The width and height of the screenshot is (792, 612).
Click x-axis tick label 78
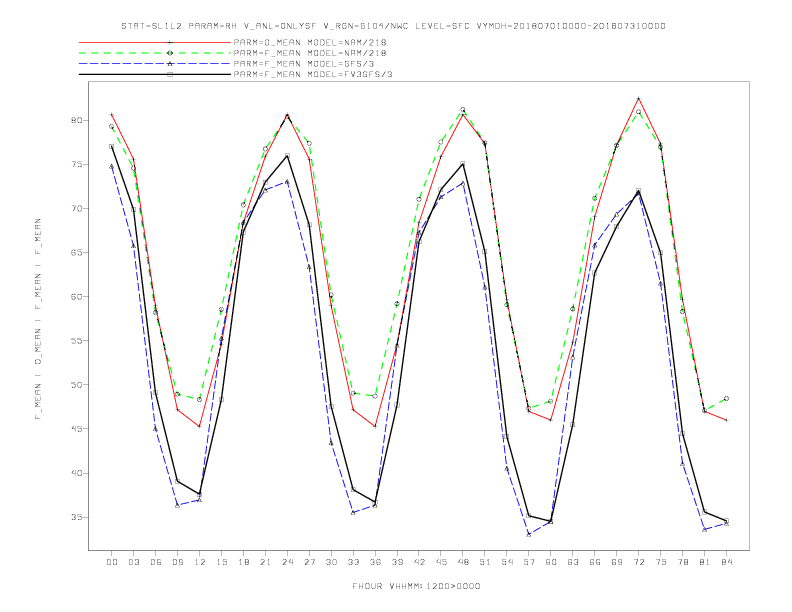click(683, 562)
